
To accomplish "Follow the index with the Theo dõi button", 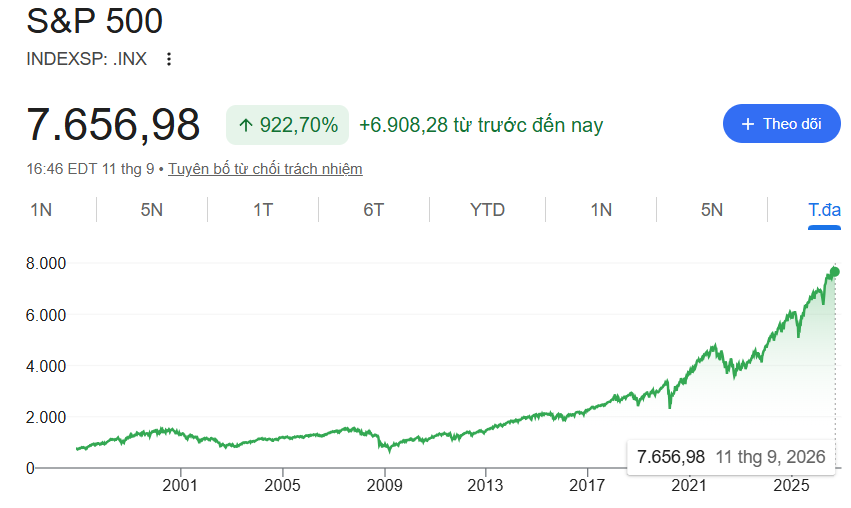I will [782, 124].
